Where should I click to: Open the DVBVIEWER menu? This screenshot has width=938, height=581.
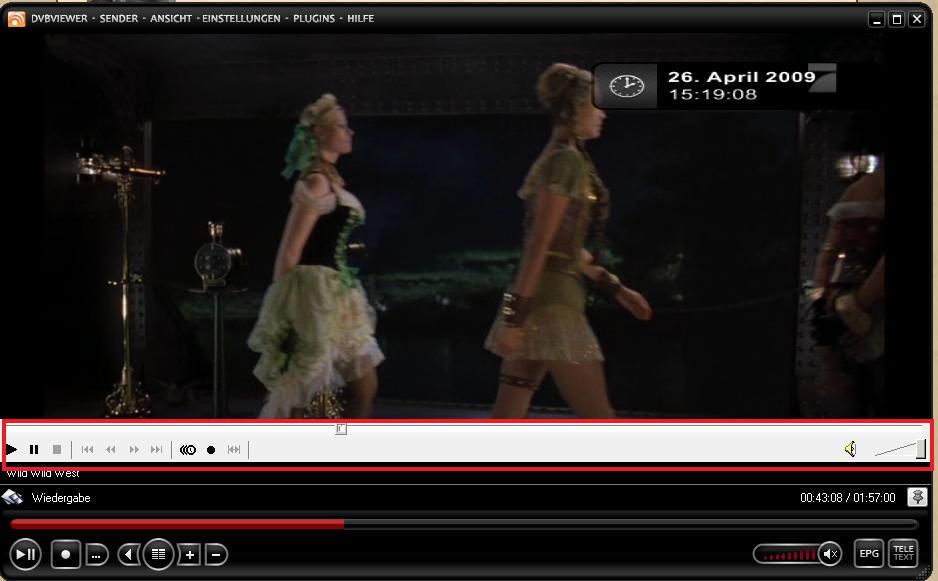click(x=59, y=19)
